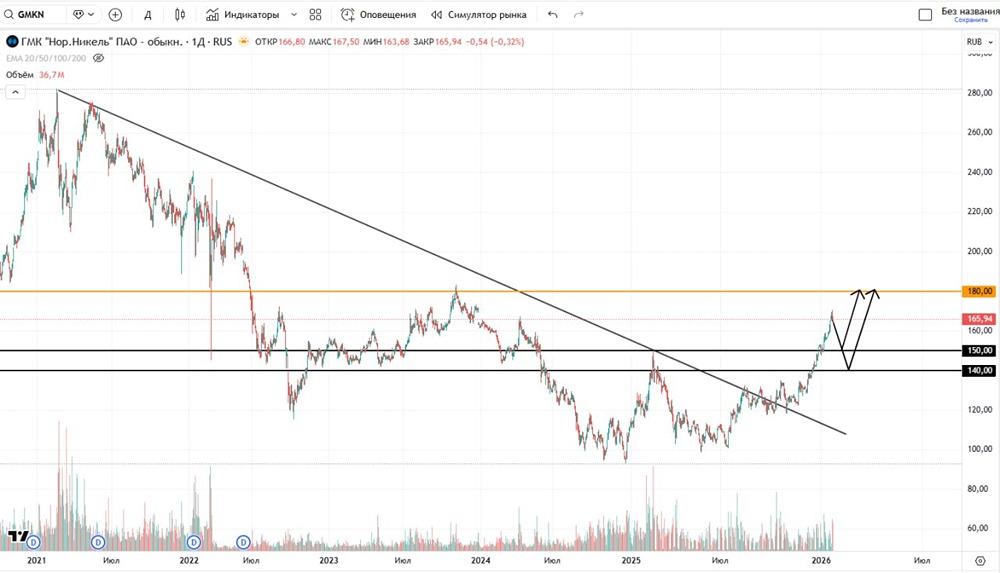
Task: Click the 140,00 horizontal line label
Action: pos(980,370)
